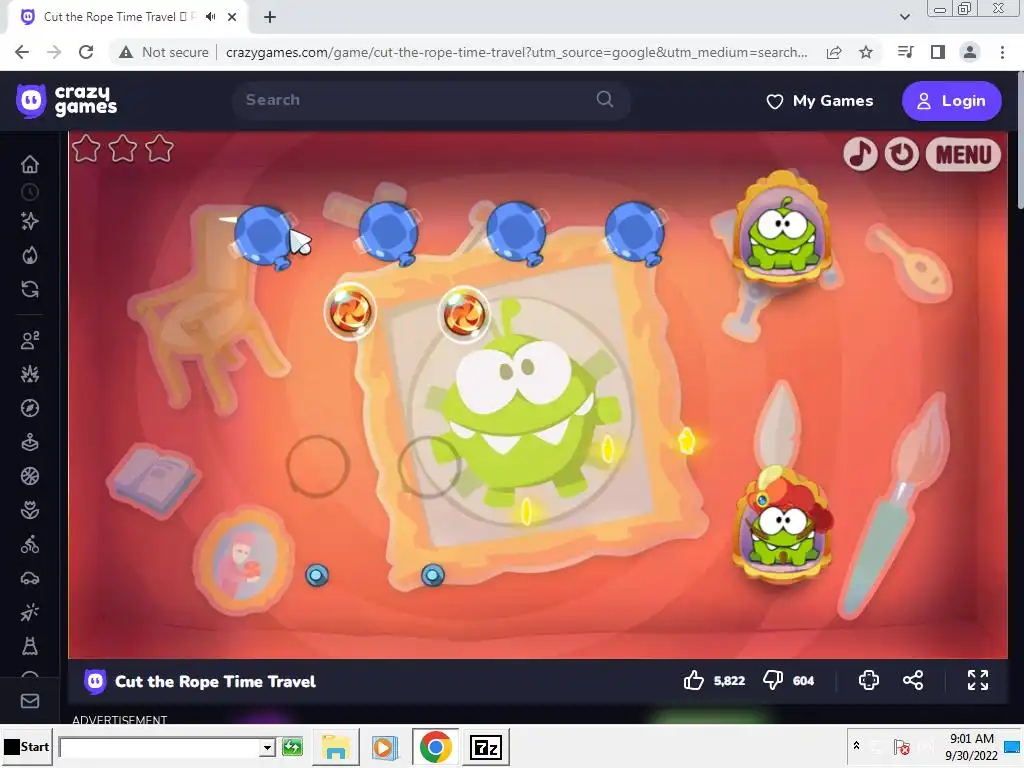
Task: Pop the fourth blue balloon
Action: (635, 234)
